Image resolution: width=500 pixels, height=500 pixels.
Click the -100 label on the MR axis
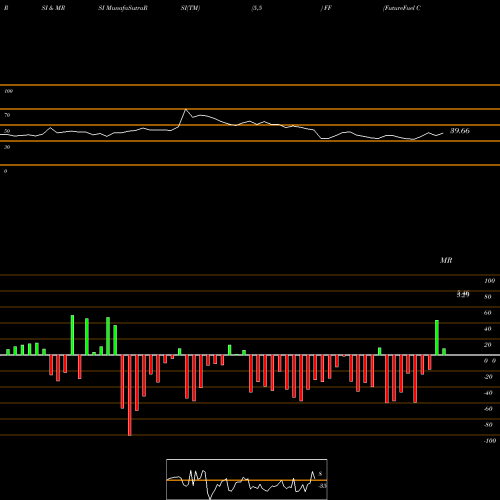coord(490,441)
